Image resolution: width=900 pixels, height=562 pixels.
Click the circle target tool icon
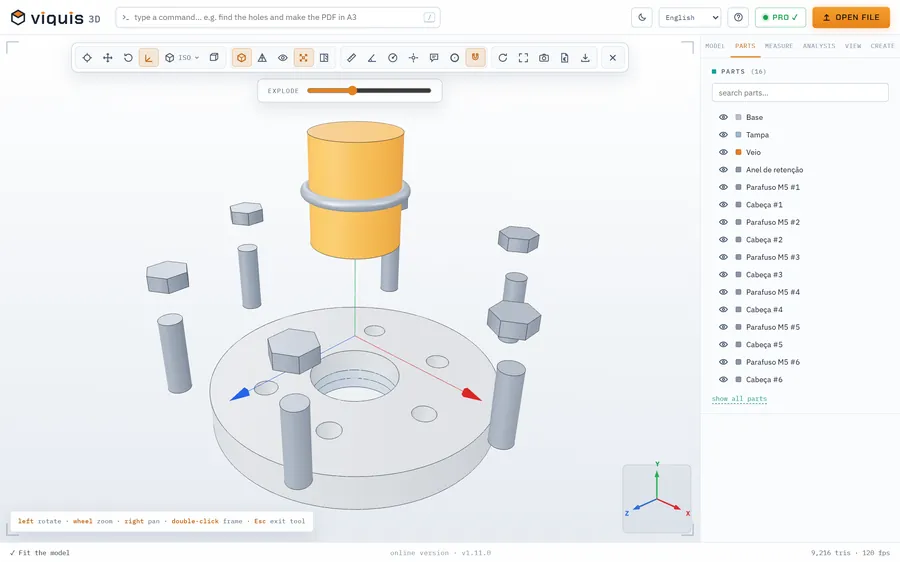(x=455, y=57)
